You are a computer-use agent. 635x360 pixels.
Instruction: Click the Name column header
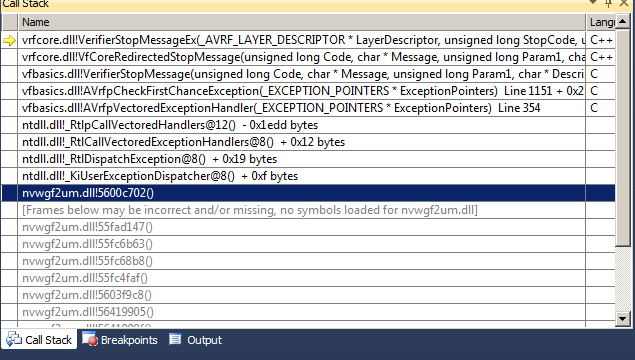pos(302,22)
